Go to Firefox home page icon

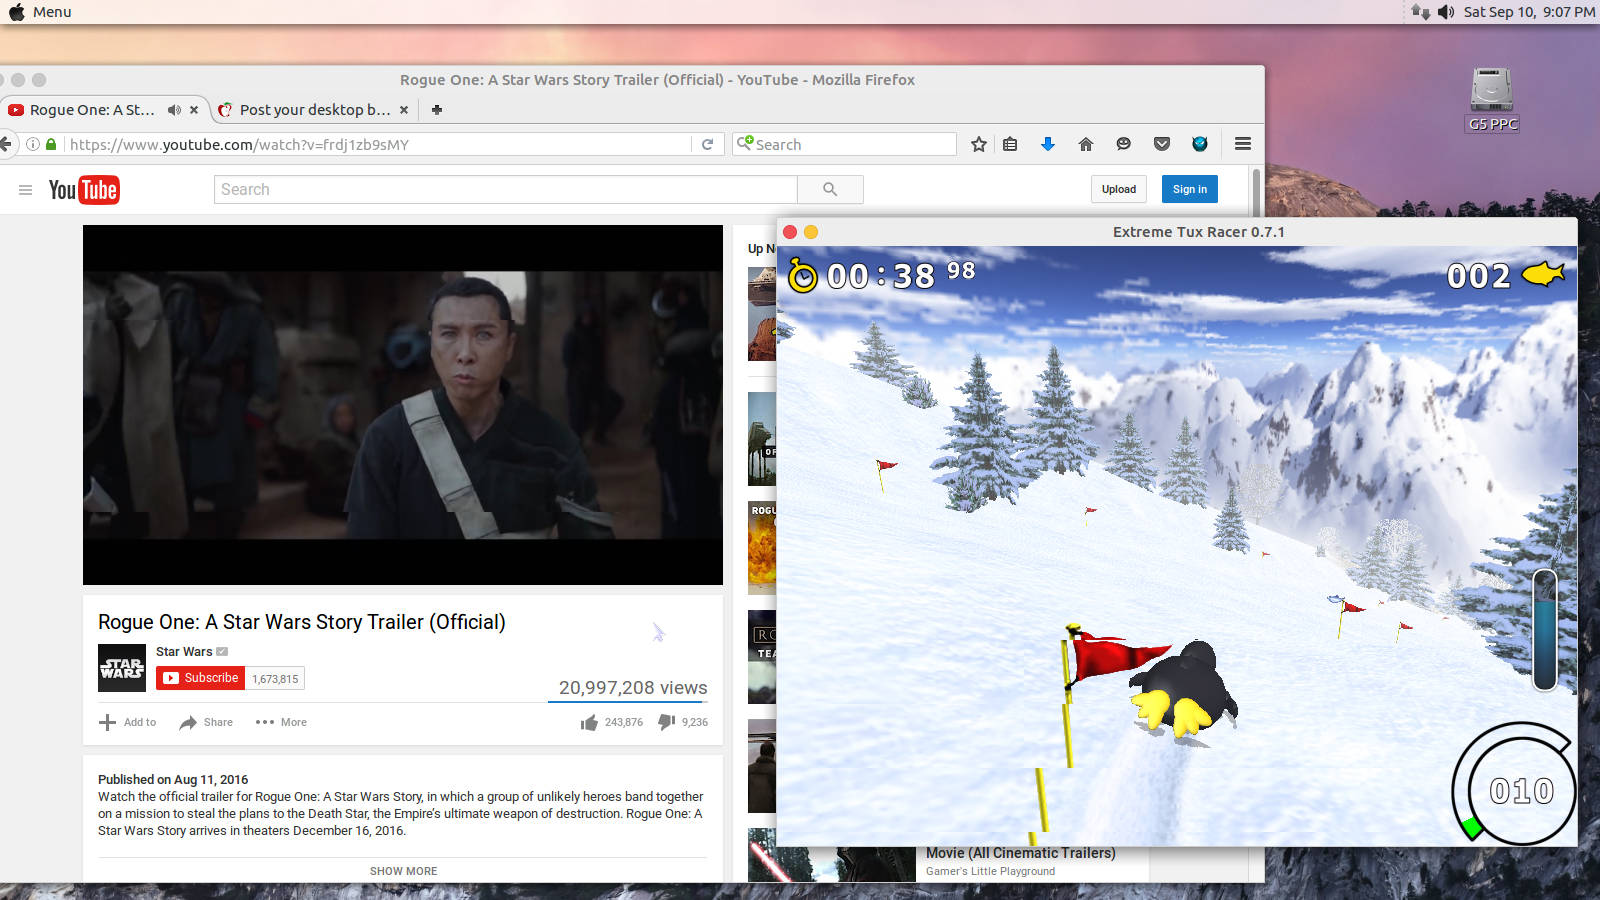tap(1086, 144)
